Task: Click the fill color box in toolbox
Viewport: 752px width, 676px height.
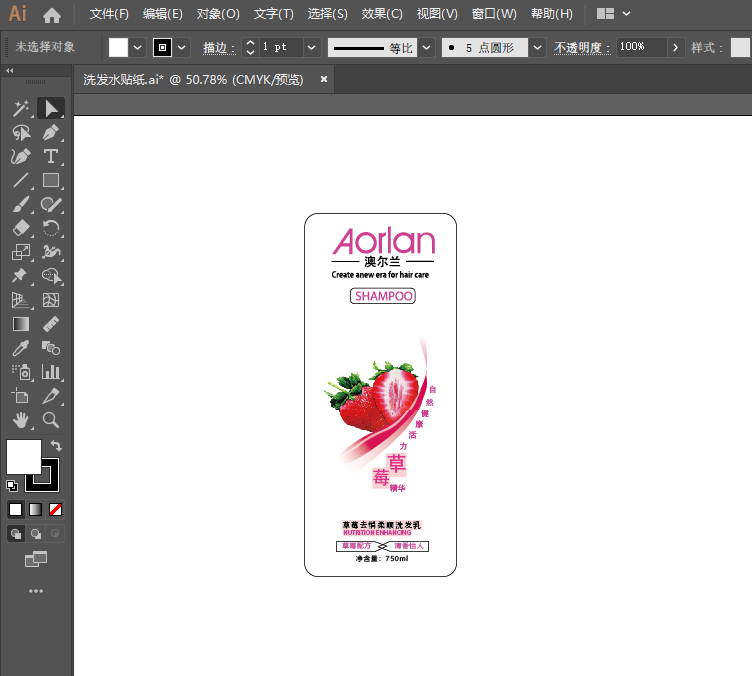Action: [23, 456]
